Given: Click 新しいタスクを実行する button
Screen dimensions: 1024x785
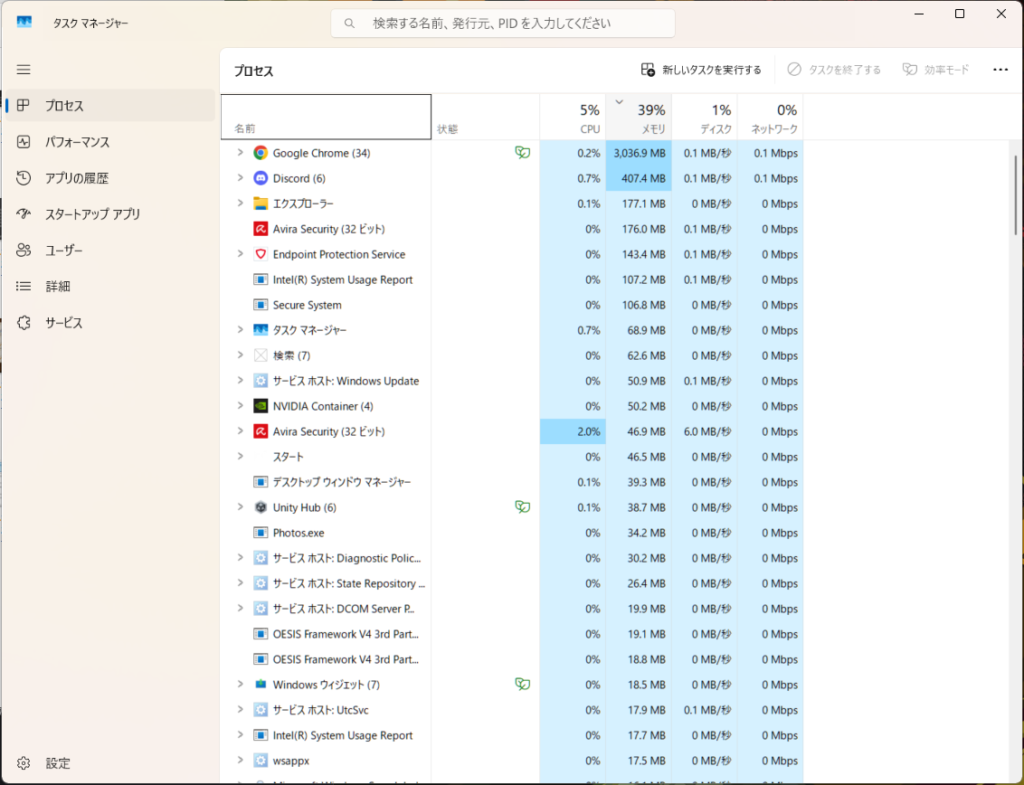Looking at the screenshot, I should tap(701, 70).
